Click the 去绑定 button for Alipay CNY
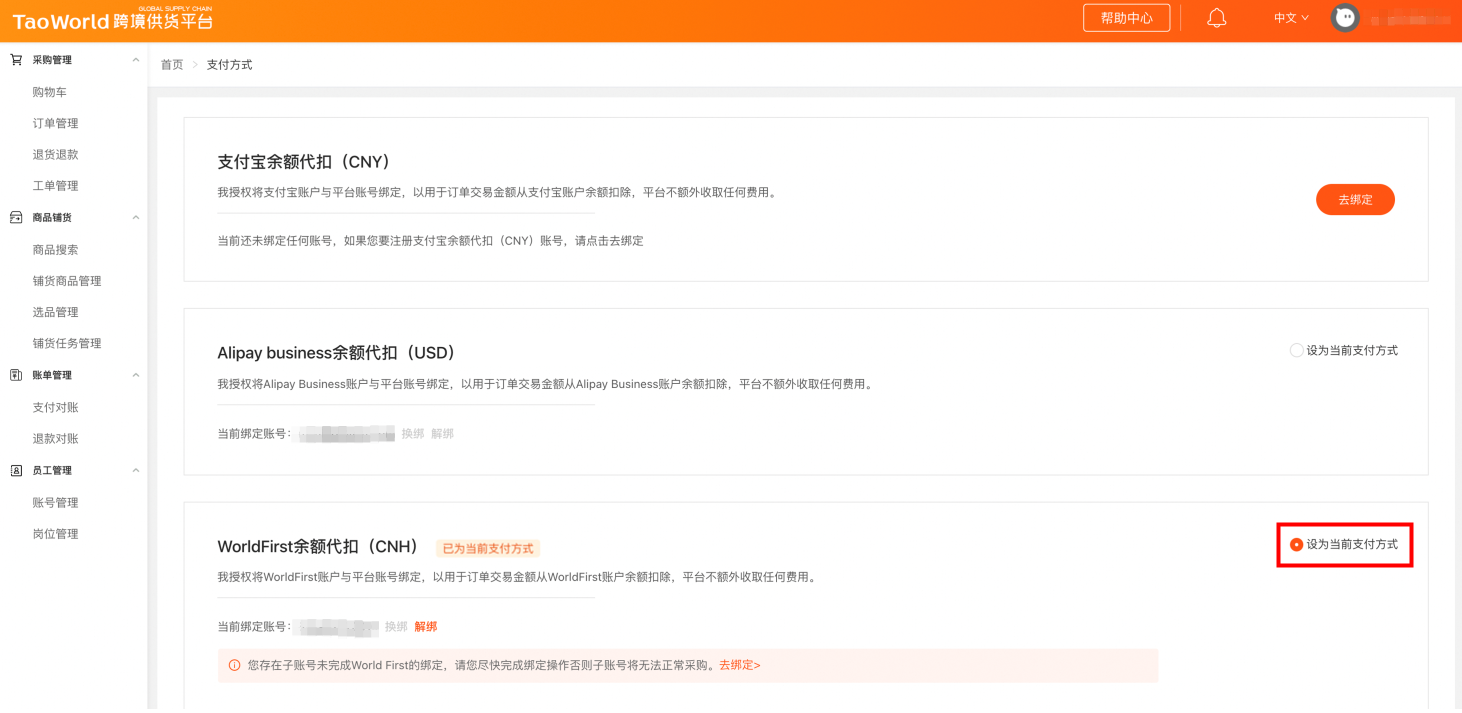Image resolution: width=1462 pixels, height=713 pixels. (x=1355, y=199)
